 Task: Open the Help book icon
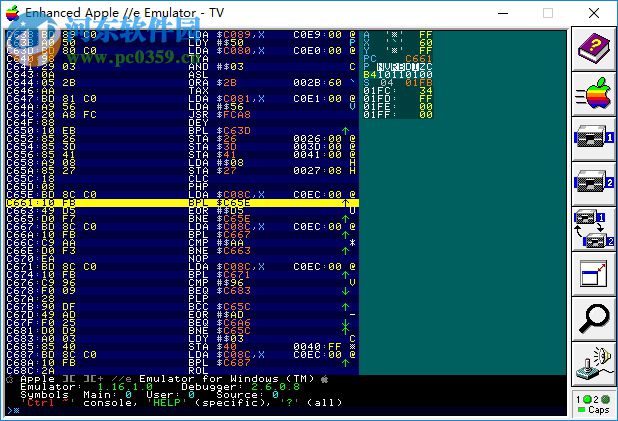(x=594, y=49)
